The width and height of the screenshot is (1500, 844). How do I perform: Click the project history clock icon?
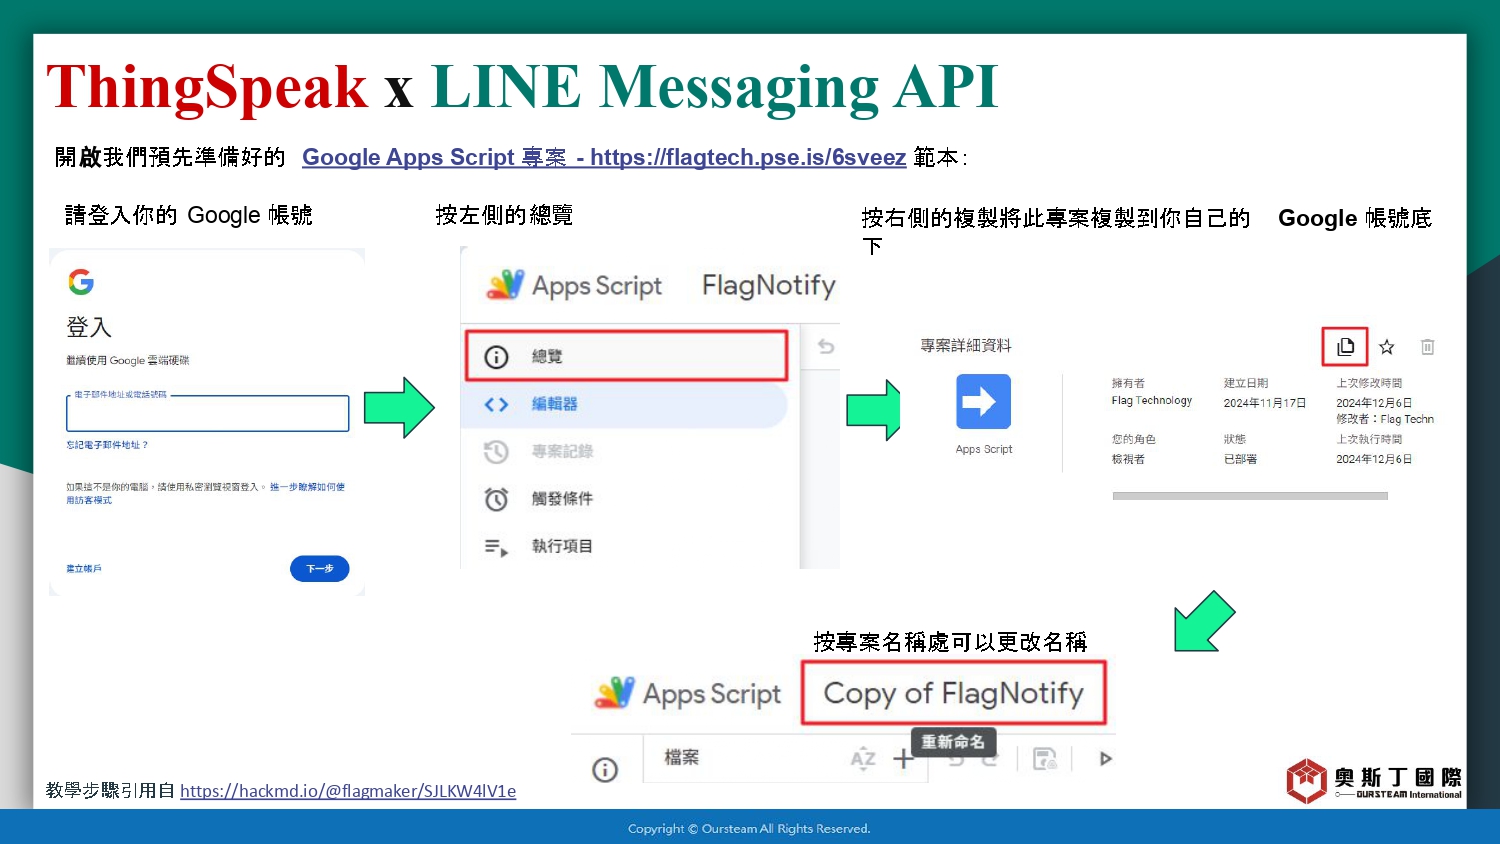point(496,452)
